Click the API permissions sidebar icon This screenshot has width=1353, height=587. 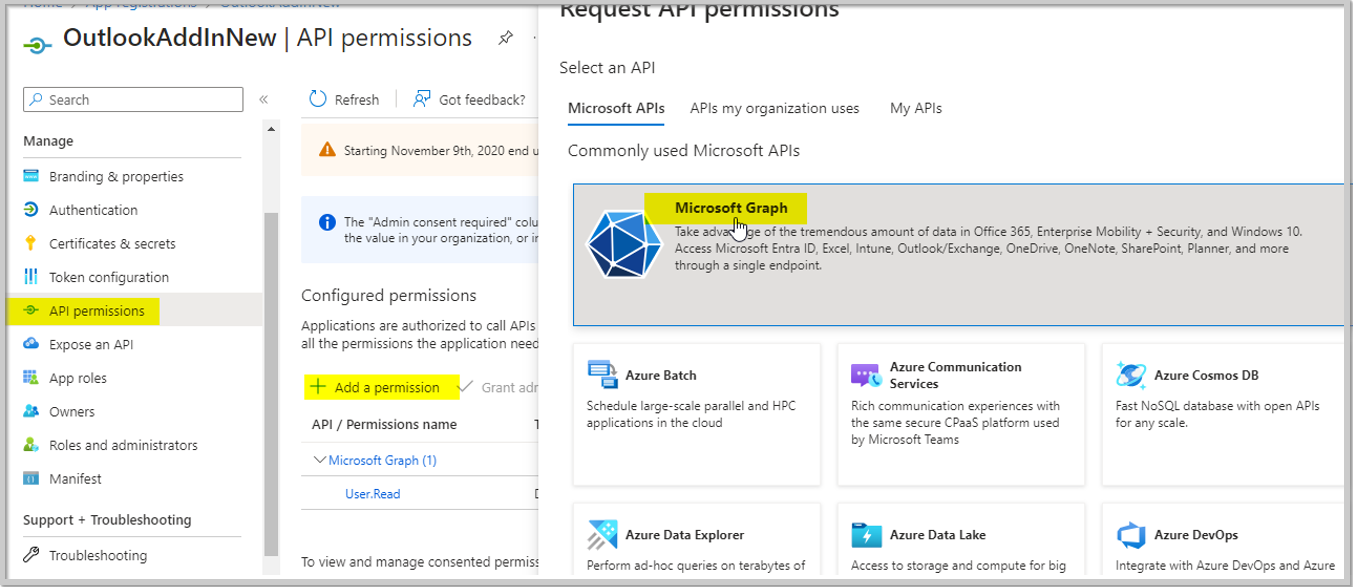tap(31, 311)
